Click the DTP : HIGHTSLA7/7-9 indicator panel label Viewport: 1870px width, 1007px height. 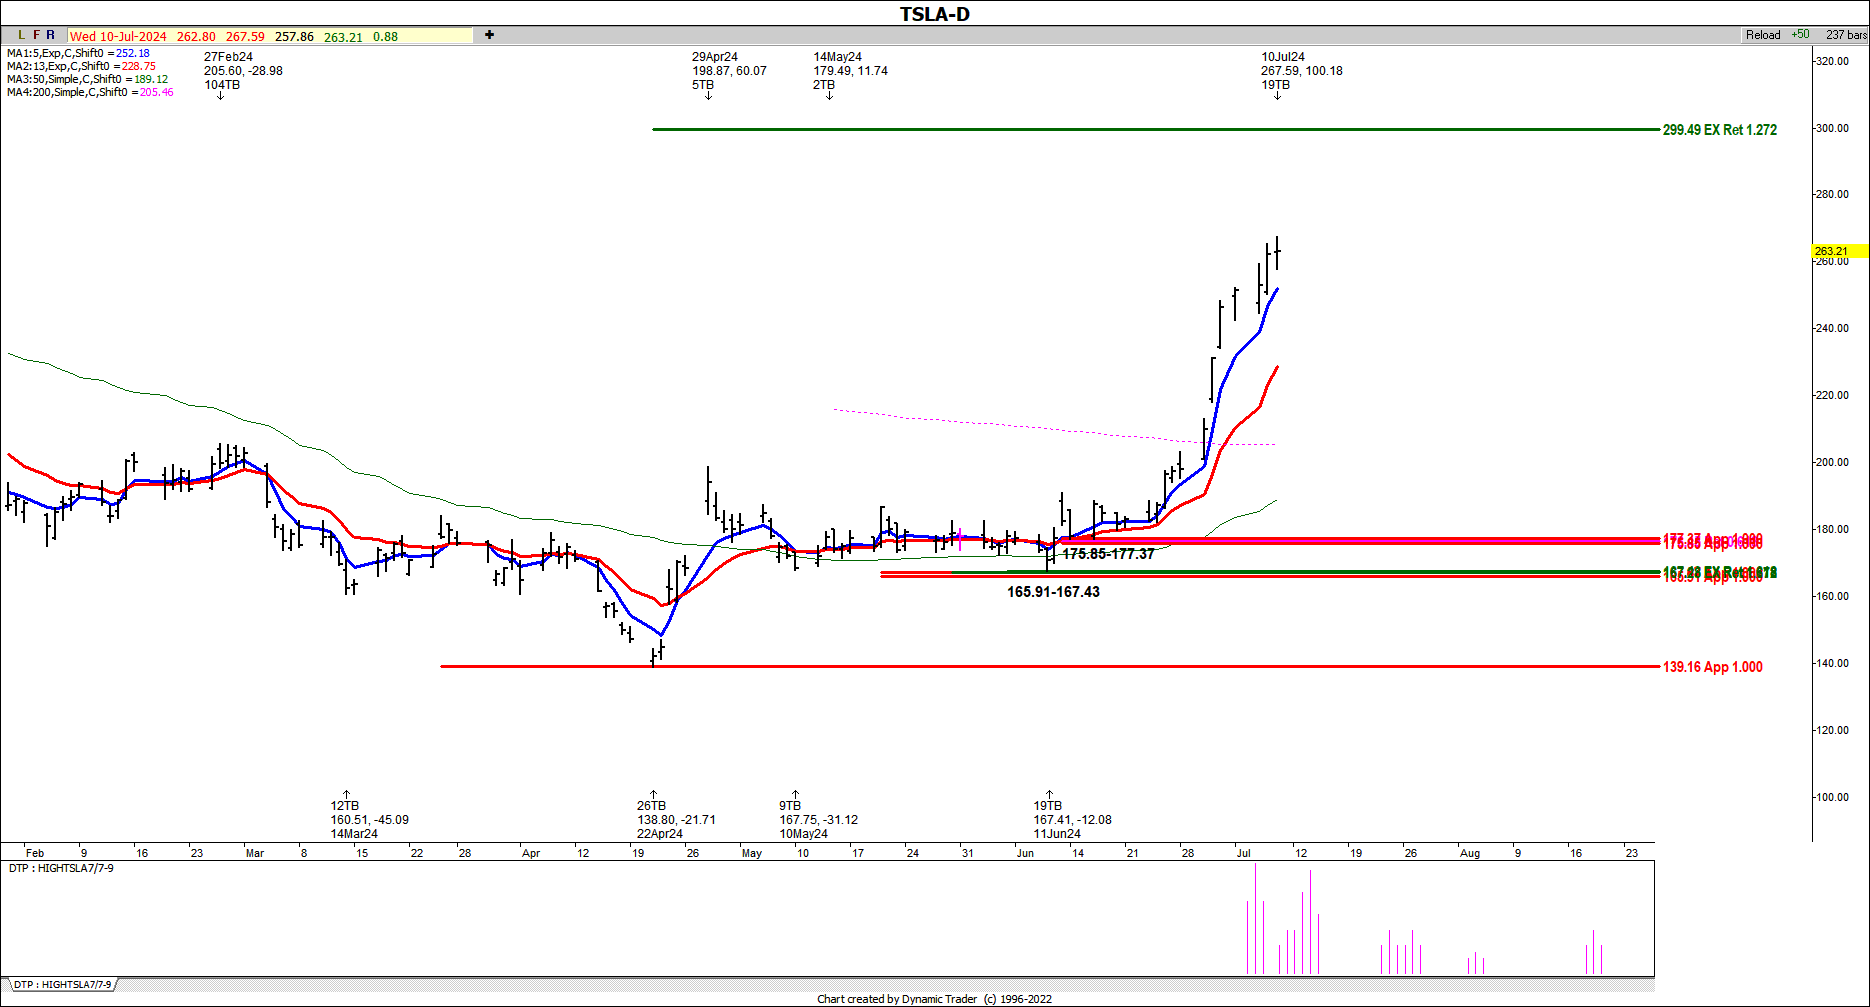pyautogui.click(x=61, y=868)
